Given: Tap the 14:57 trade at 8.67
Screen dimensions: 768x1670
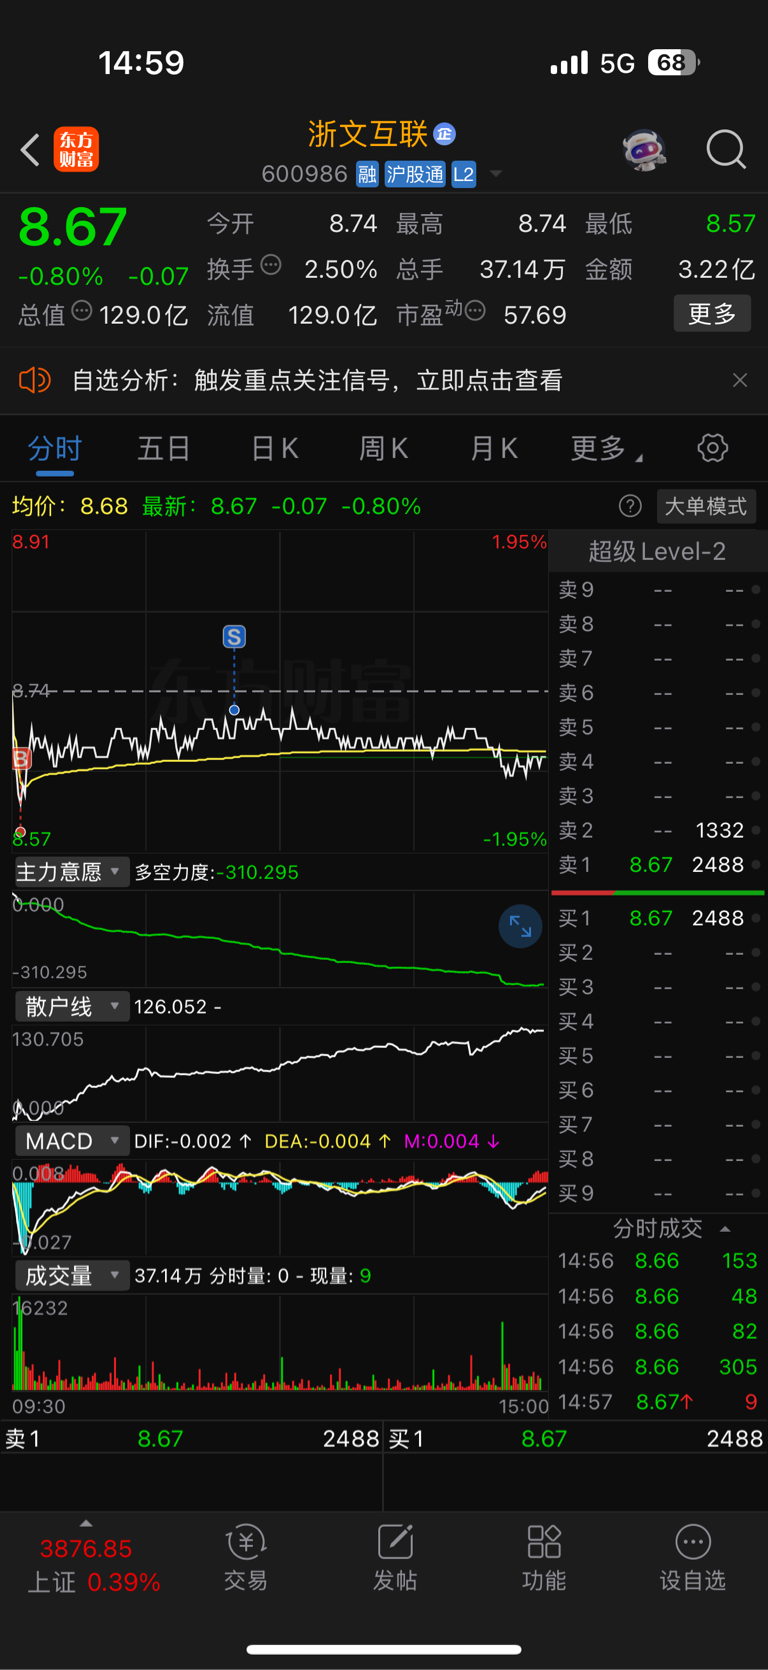Looking at the screenshot, I should tap(657, 1402).
